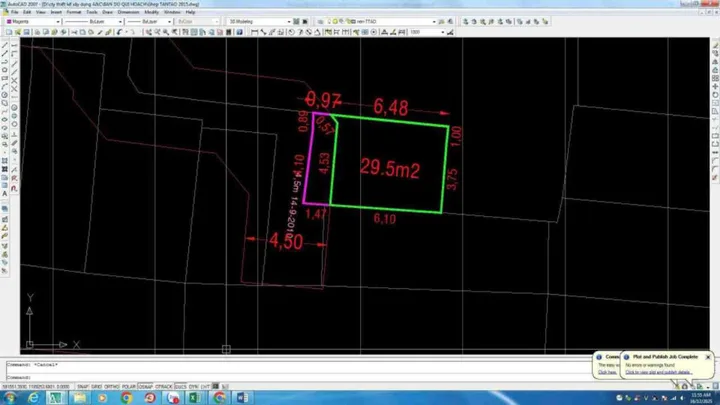Open the layer name dropdown list
Image resolution: width=720 pixels, height=405 pixels.
pos(382,22)
